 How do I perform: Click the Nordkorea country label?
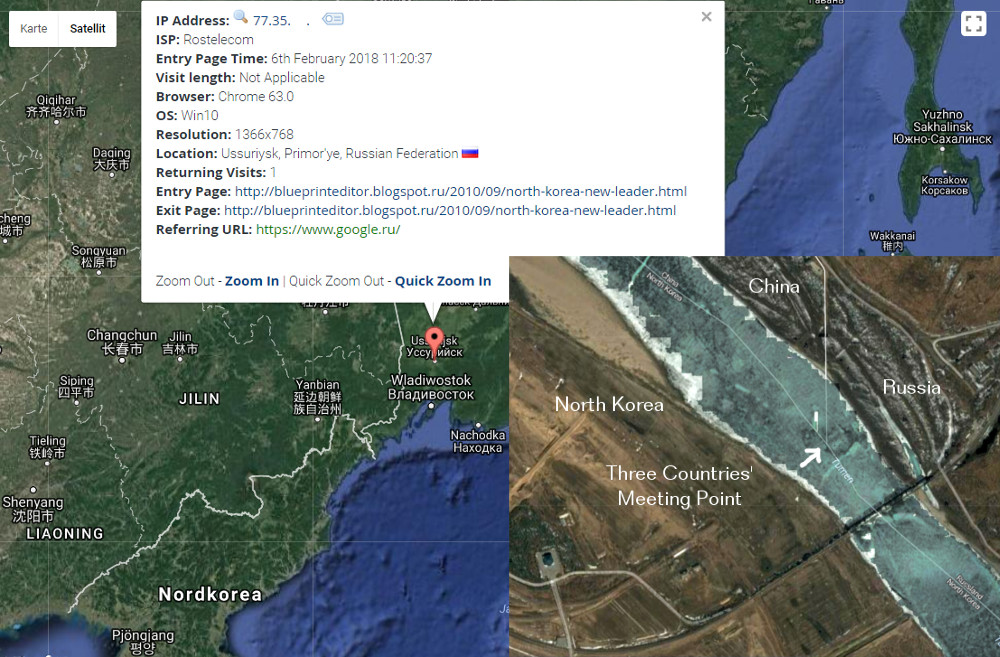pos(210,594)
